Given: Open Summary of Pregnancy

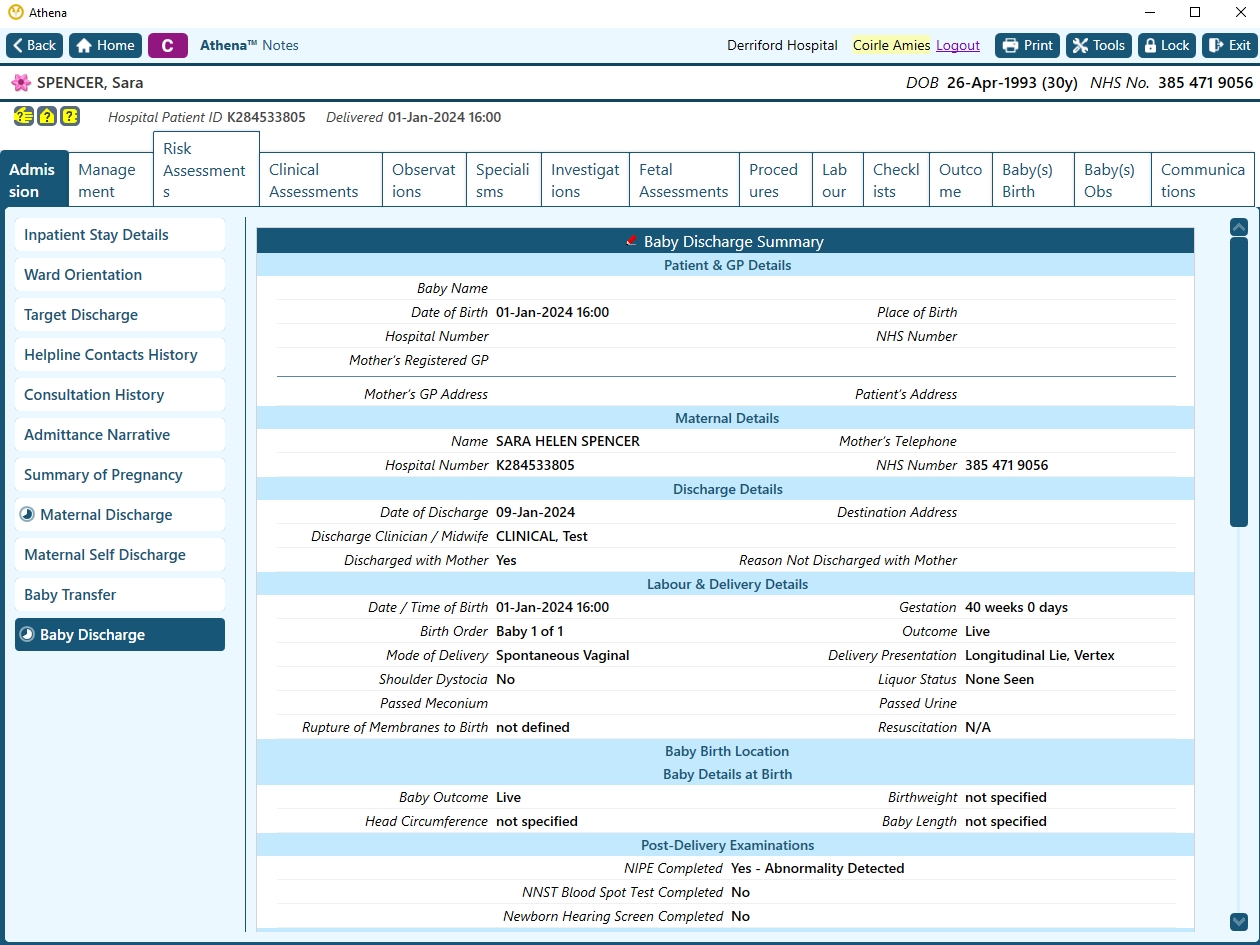Looking at the screenshot, I should [120, 475].
